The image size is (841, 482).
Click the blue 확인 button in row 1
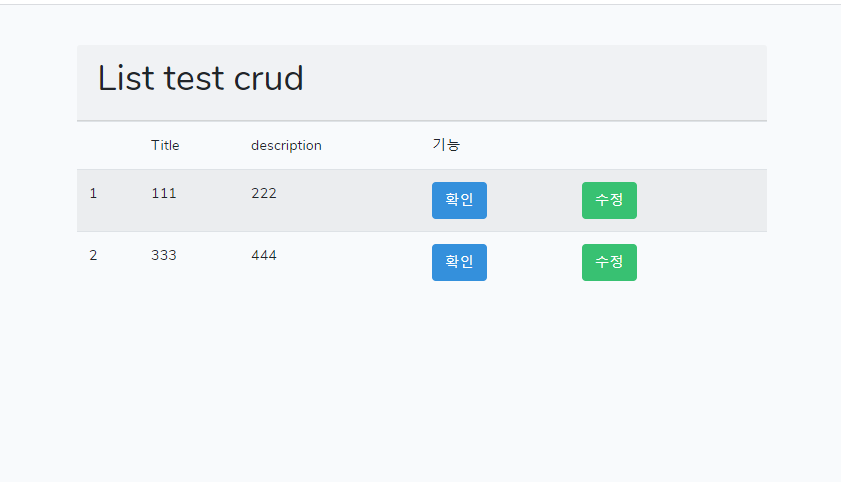tap(459, 200)
